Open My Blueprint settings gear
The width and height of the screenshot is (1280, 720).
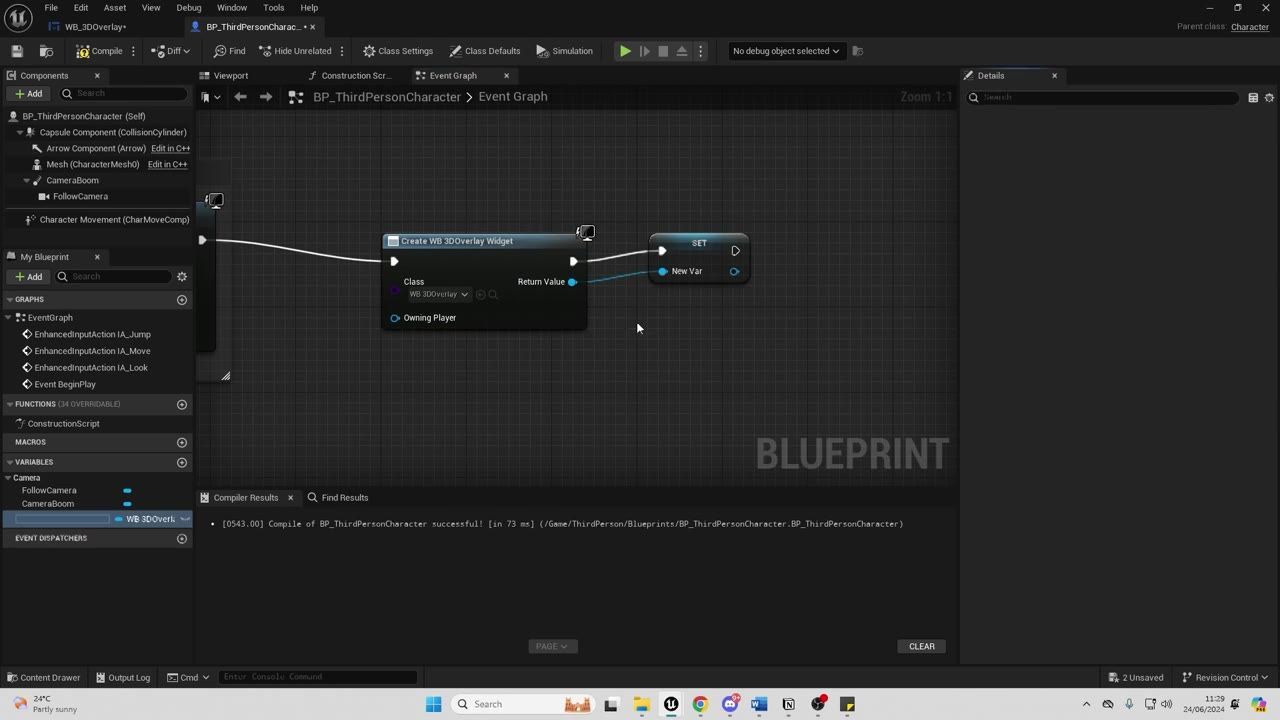click(182, 276)
